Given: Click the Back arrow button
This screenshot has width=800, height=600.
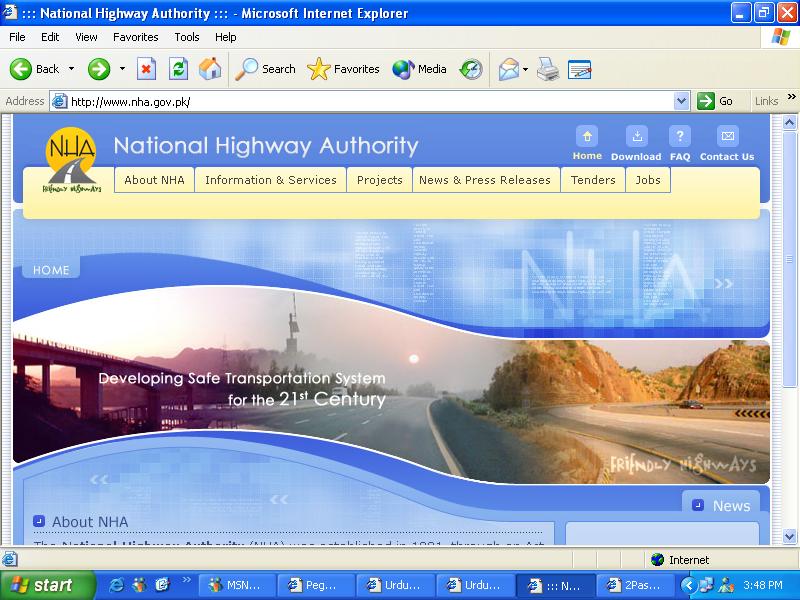Looking at the screenshot, I should coord(34,69).
